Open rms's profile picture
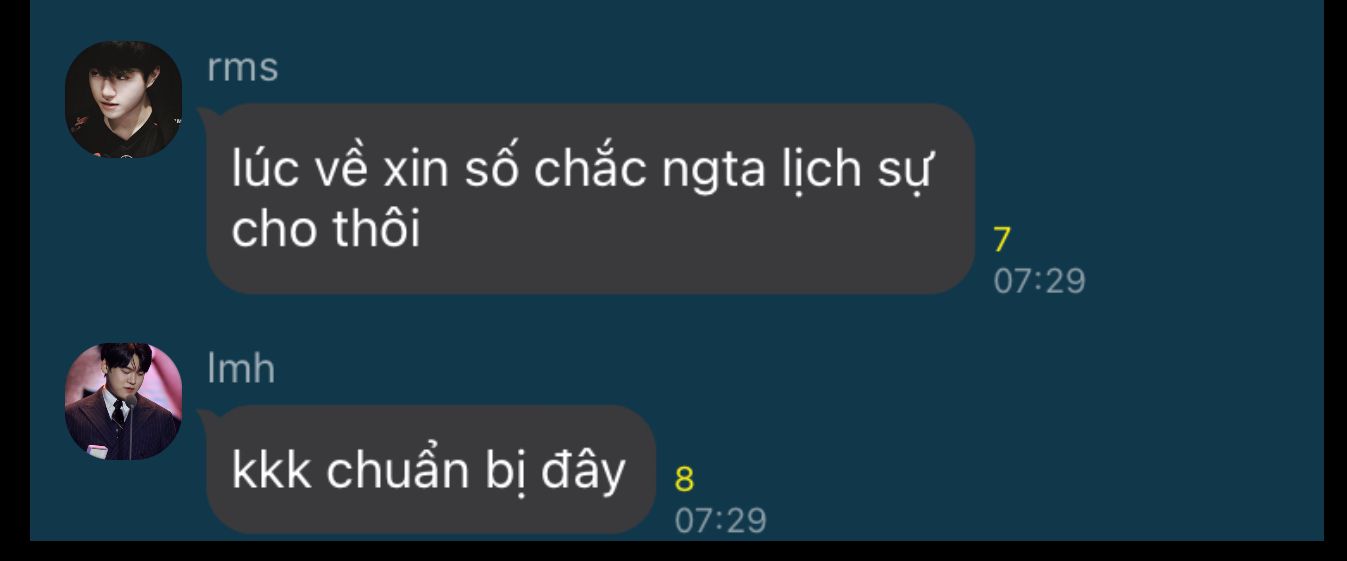The image size is (1347, 561). pyautogui.click(x=124, y=99)
